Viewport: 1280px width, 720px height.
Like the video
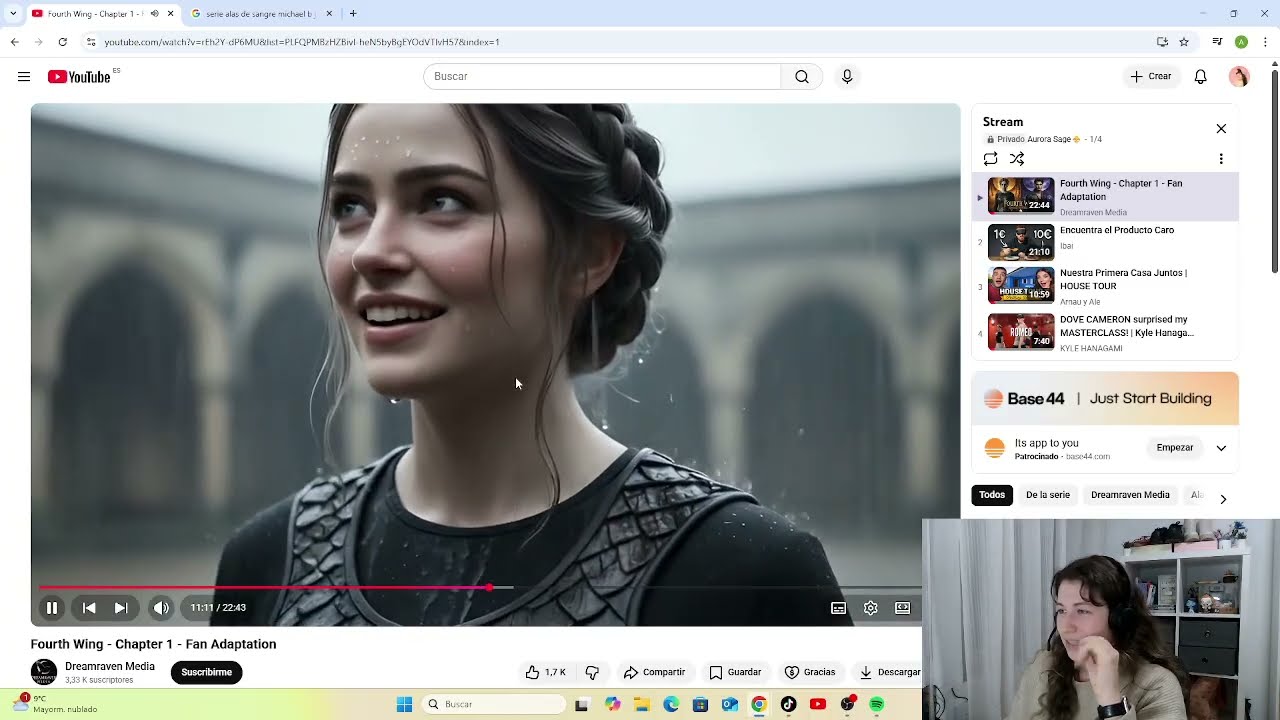[546, 672]
